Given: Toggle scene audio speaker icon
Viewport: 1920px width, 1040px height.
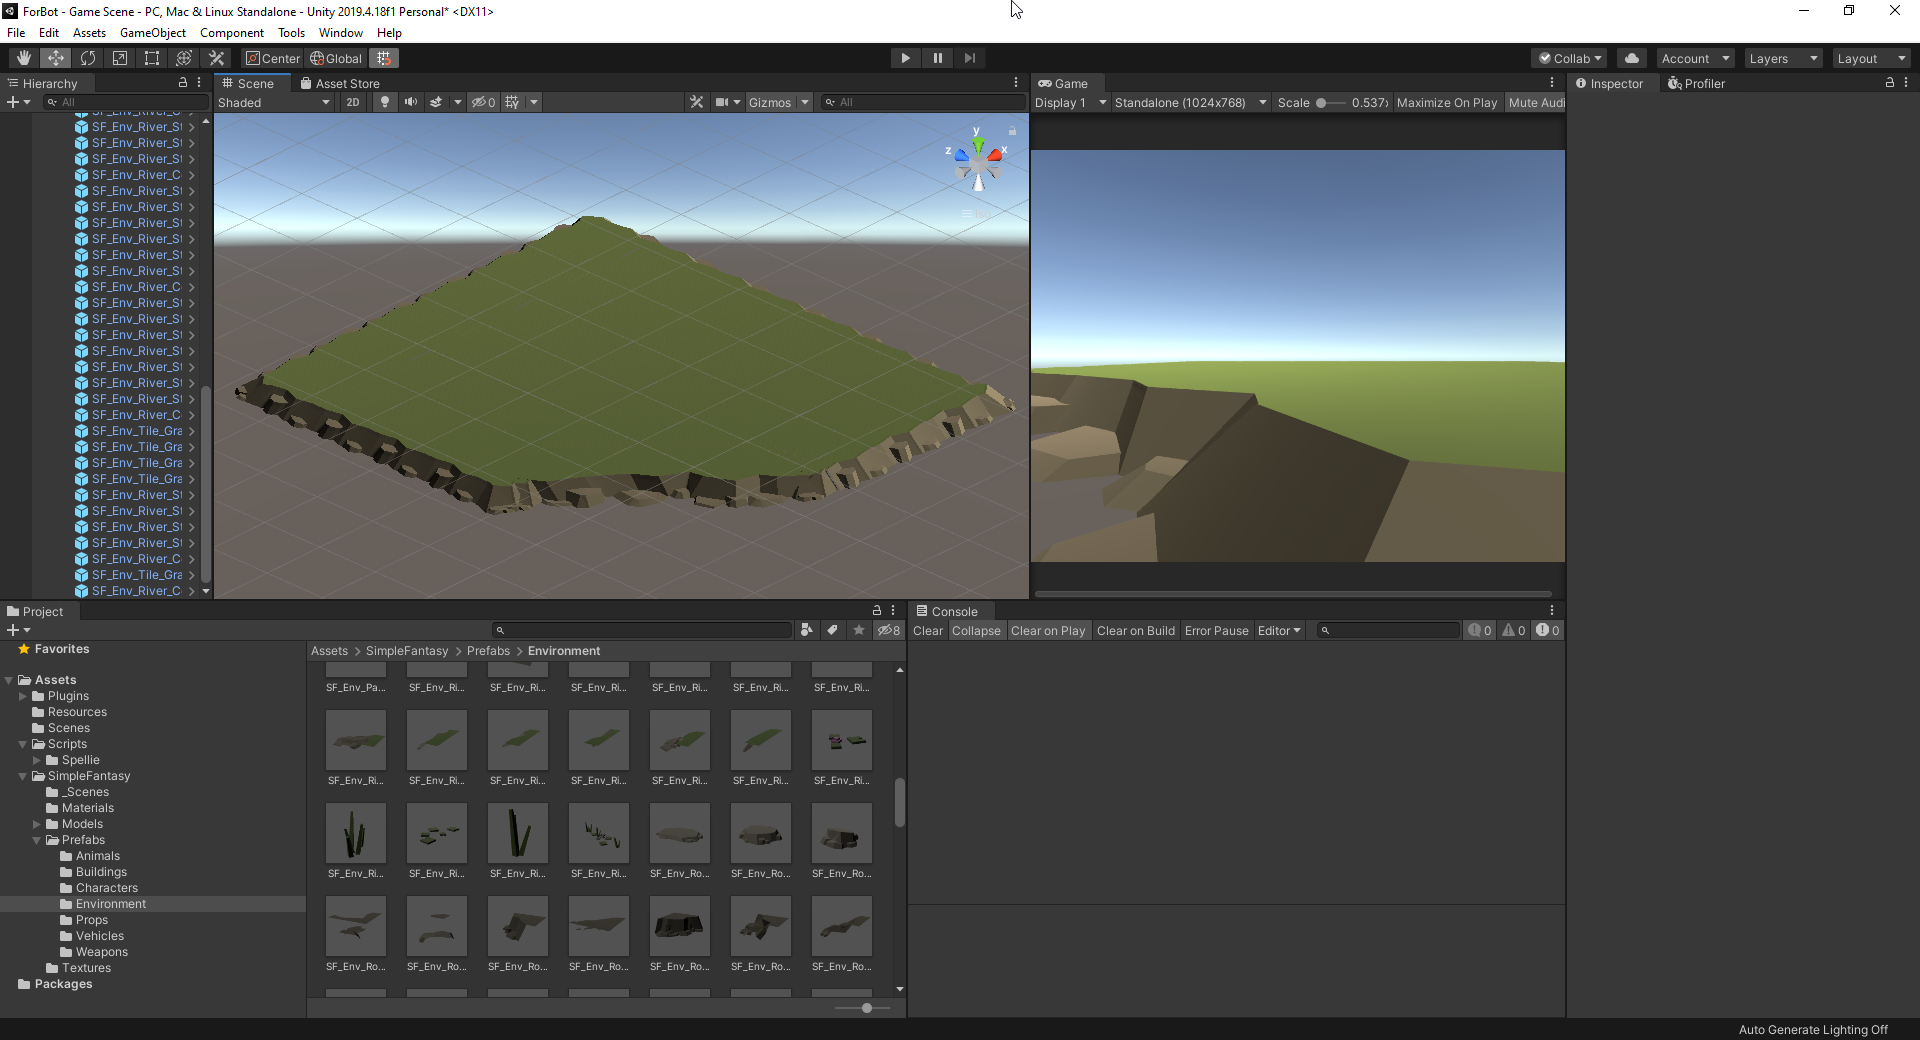Looking at the screenshot, I should [x=410, y=102].
